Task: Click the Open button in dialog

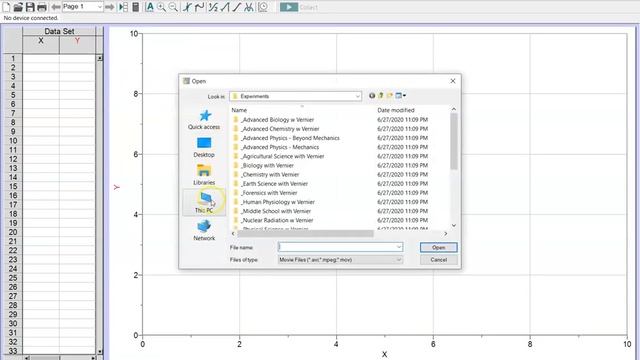Action: click(439, 247)
